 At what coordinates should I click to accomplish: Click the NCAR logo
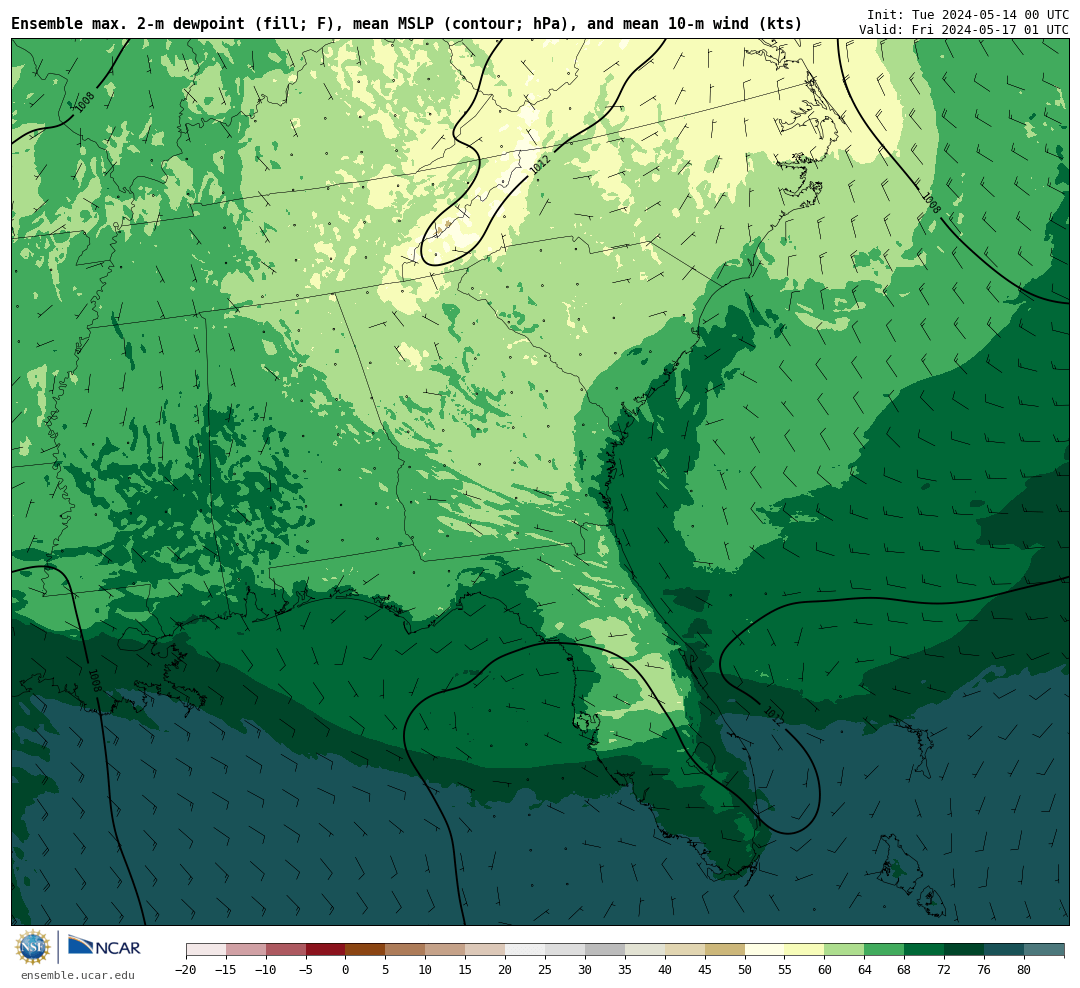(x=104, y=947)
